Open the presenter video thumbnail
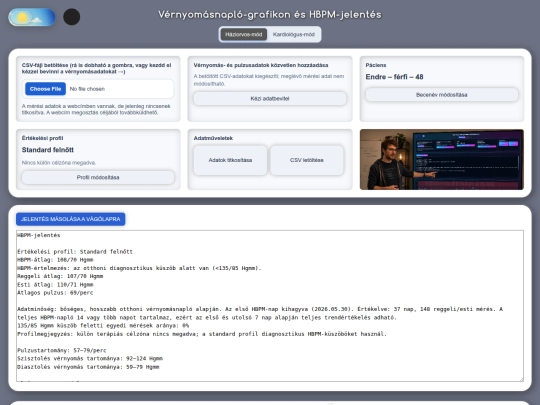 coord(442,159)
